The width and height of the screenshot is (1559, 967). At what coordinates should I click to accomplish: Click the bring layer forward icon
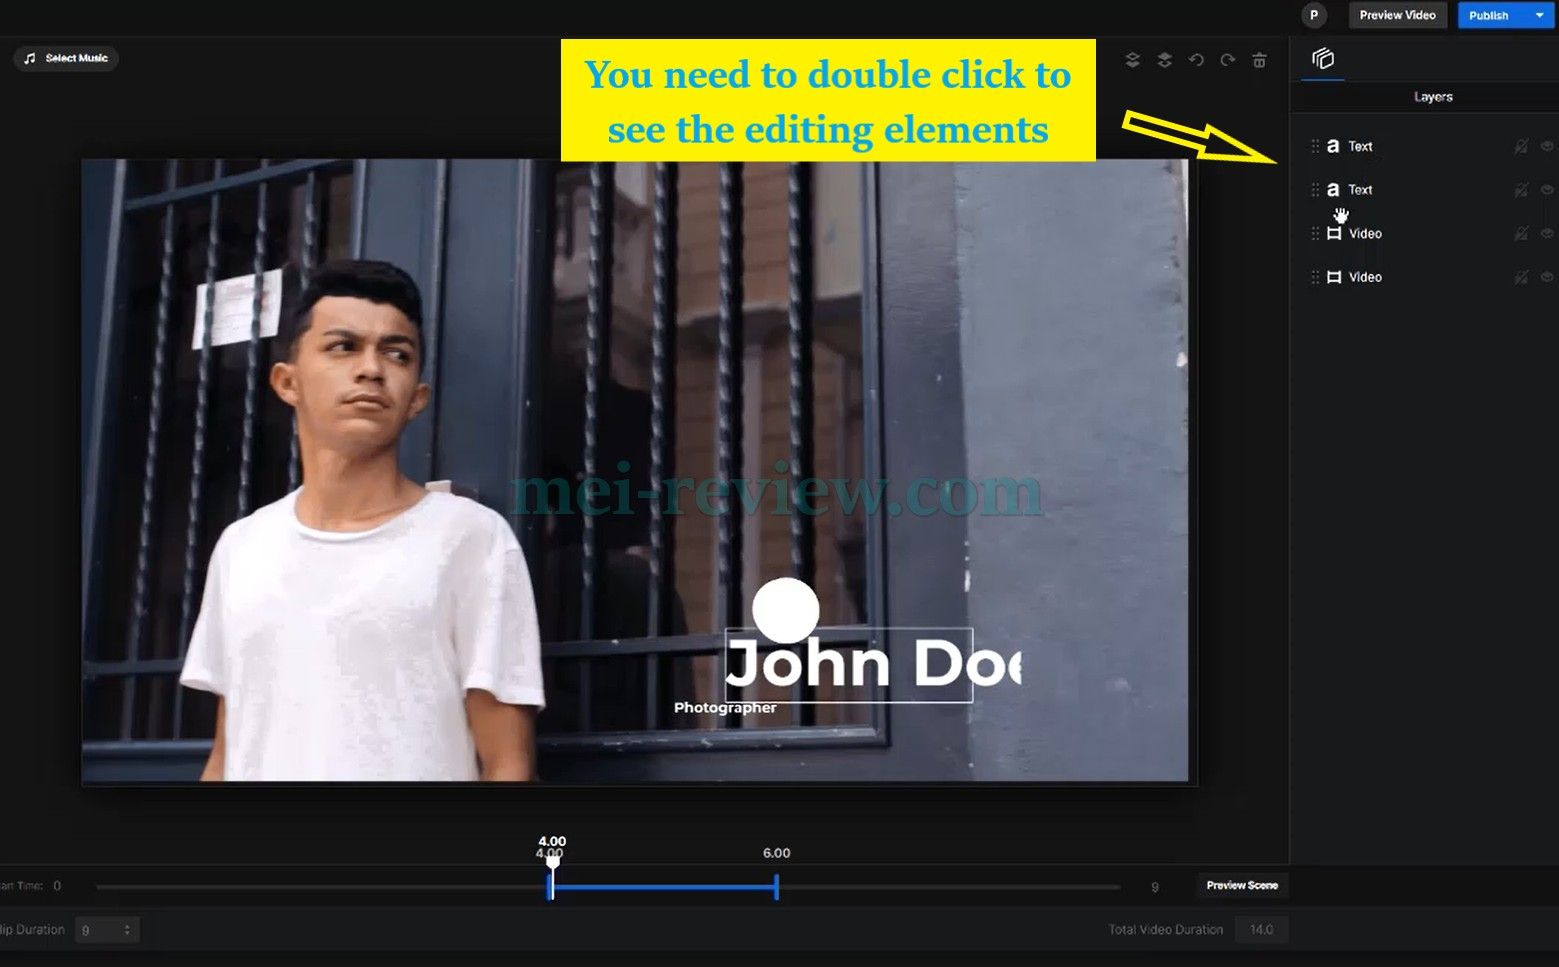point(1164,60)
